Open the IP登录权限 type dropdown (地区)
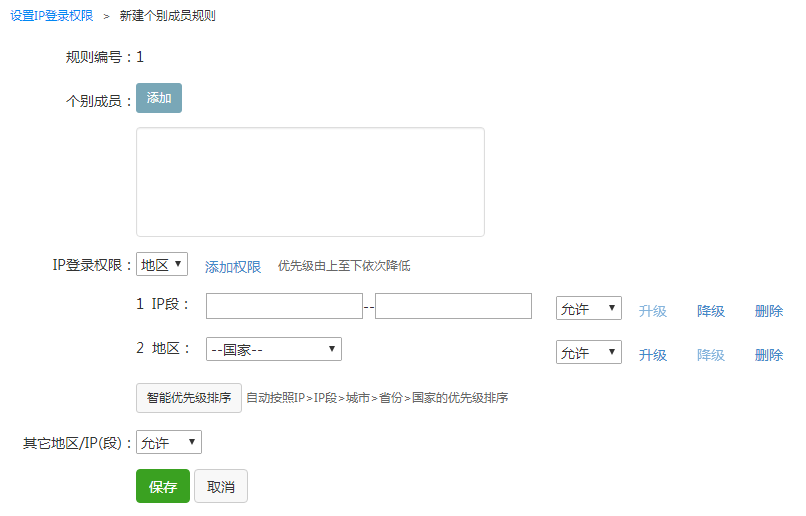The image size is (806, 516). point(161,265)
